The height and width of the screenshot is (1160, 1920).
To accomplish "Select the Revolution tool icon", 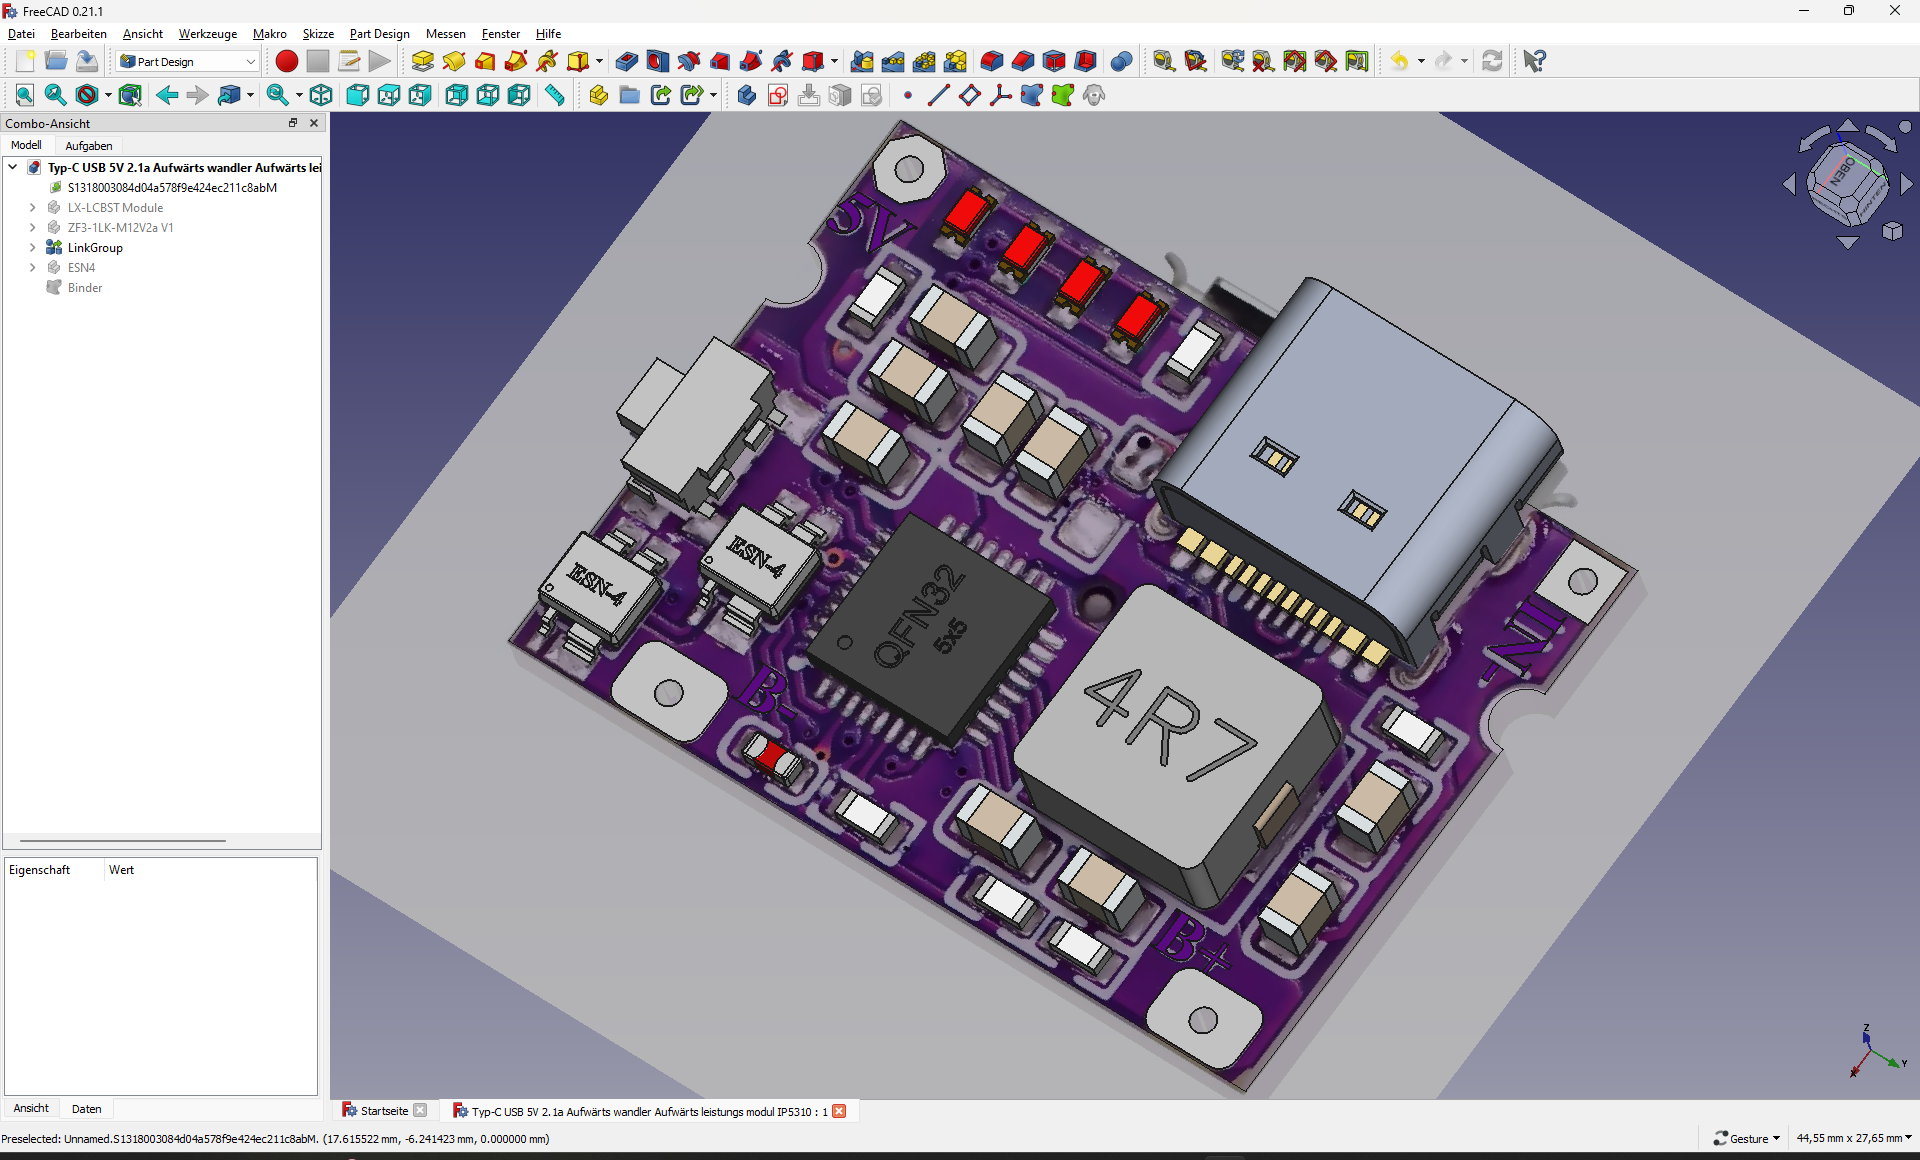I will pyautogui.click(x=454, y=61).
